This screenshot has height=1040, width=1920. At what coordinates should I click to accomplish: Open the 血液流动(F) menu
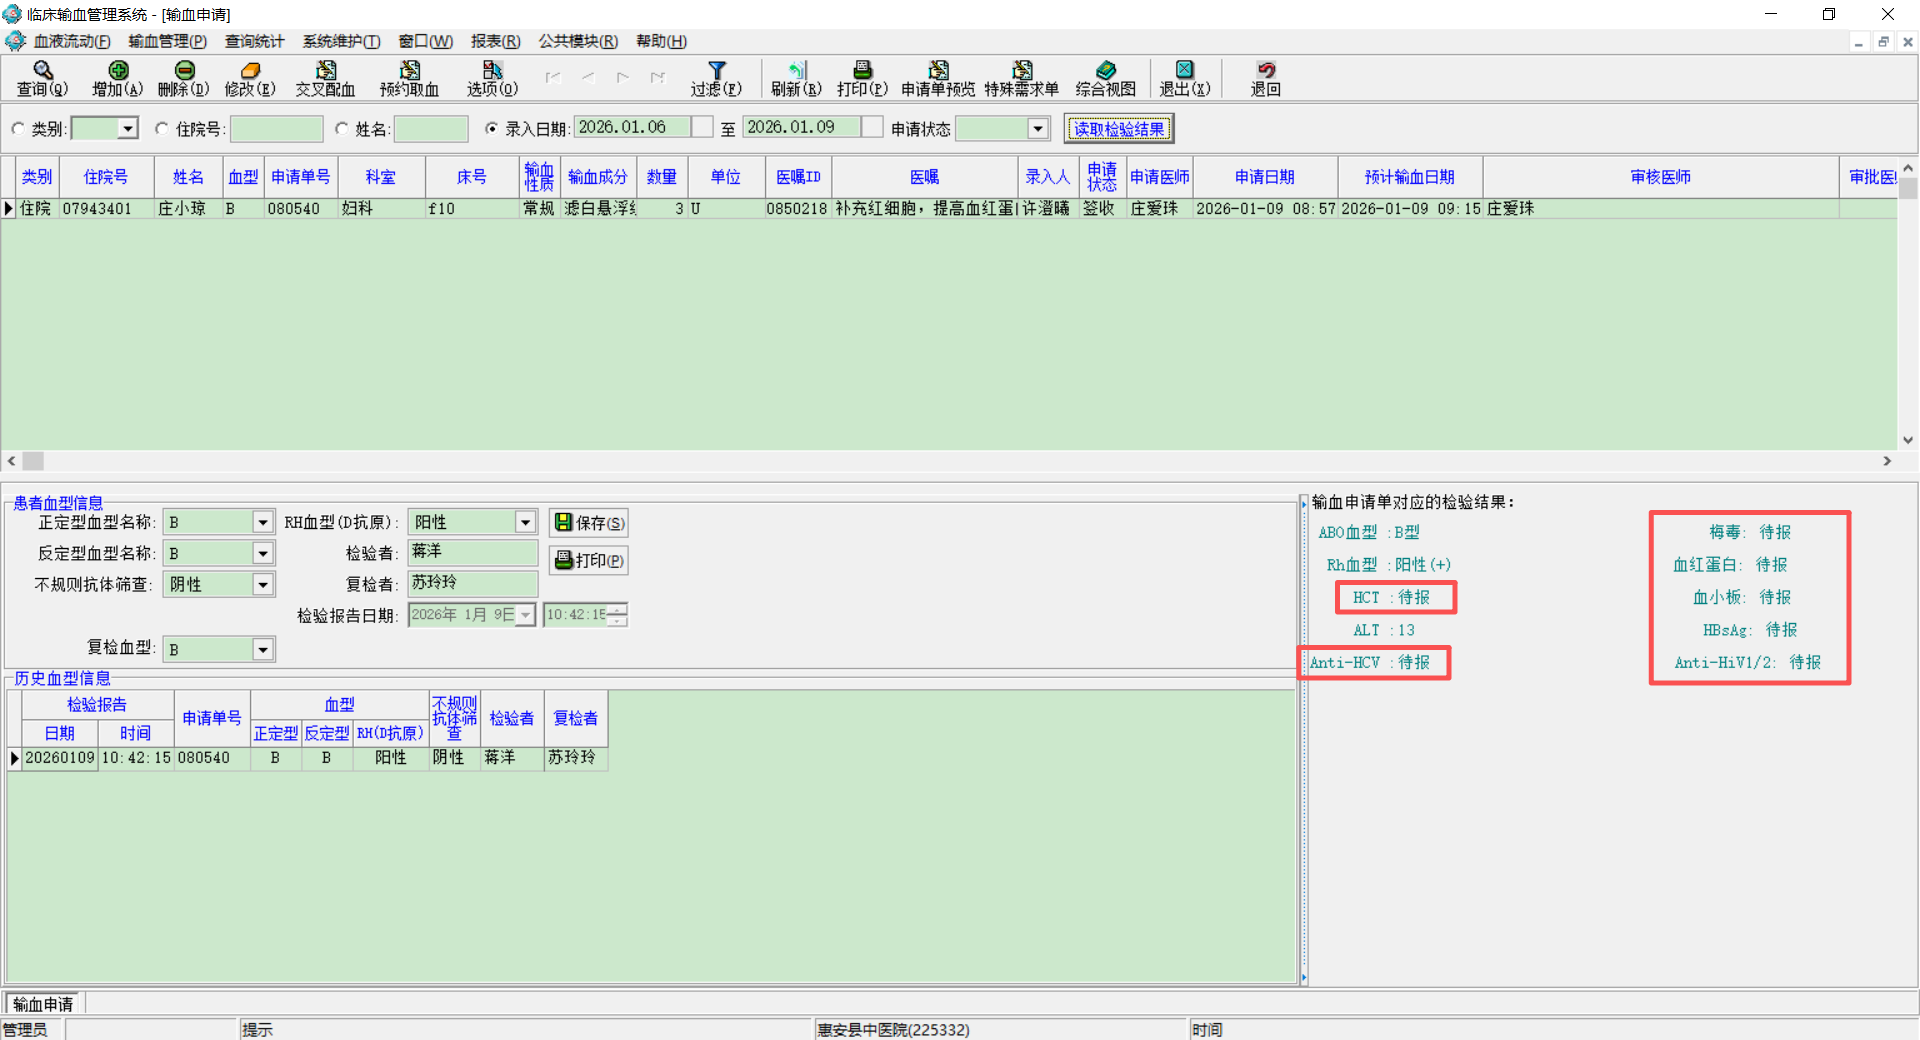[x=72, y=41]
